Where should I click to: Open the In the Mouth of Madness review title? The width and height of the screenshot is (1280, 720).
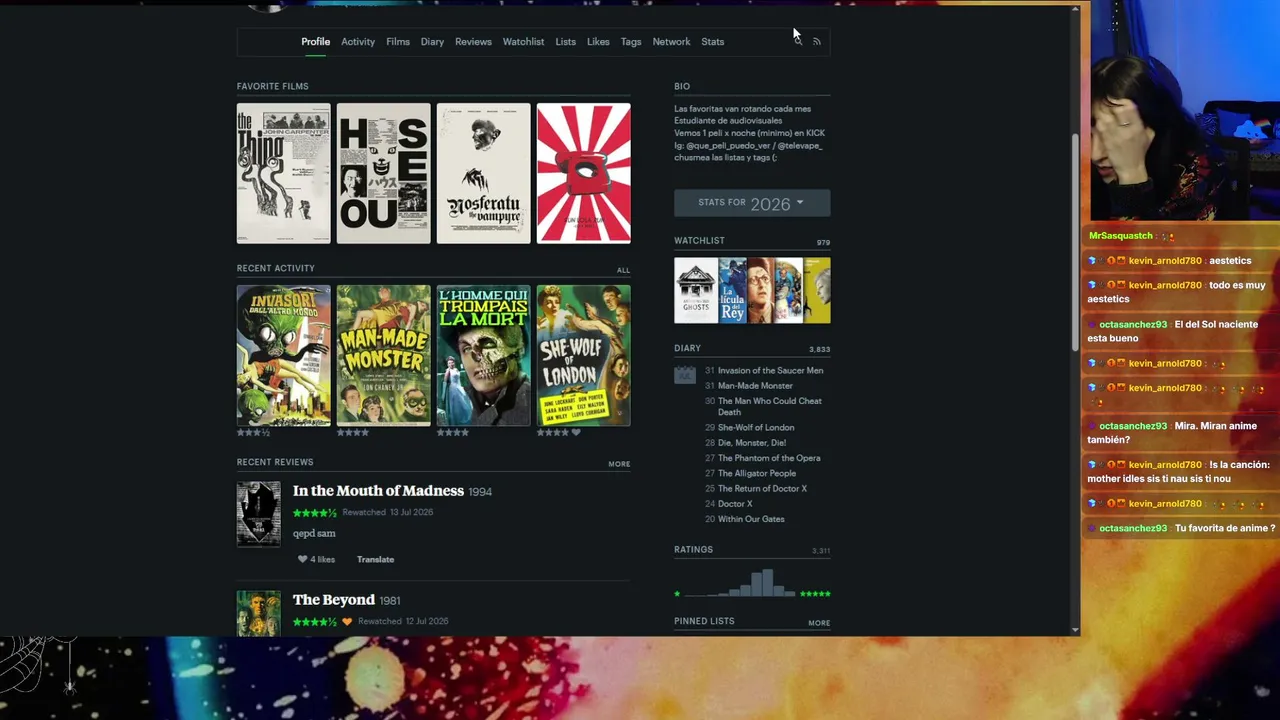click(378, 491)
